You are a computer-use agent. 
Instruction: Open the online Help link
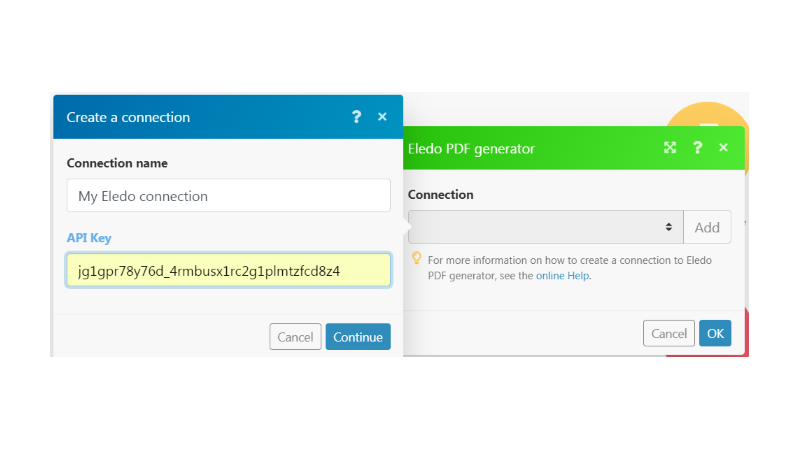click(562, 276)
